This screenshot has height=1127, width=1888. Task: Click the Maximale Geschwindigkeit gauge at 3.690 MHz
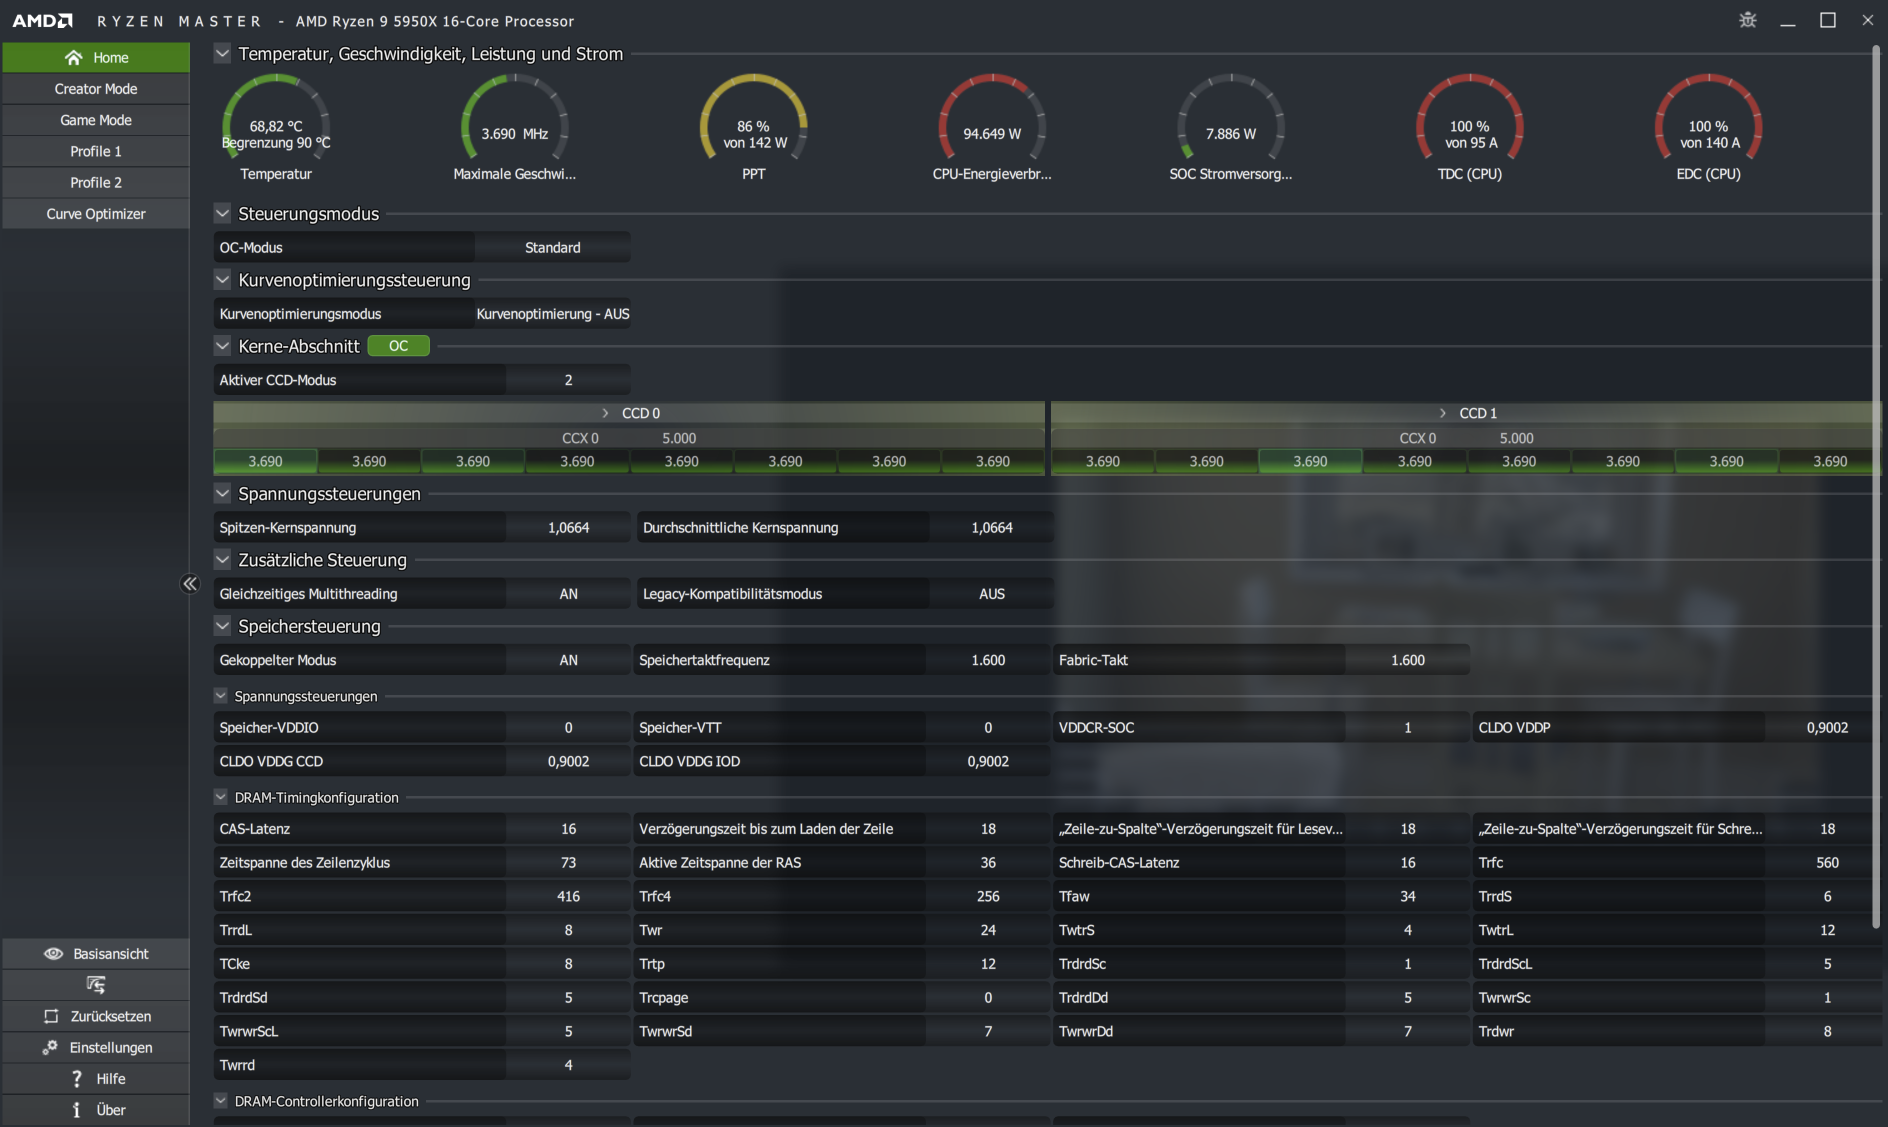(514, 129)
